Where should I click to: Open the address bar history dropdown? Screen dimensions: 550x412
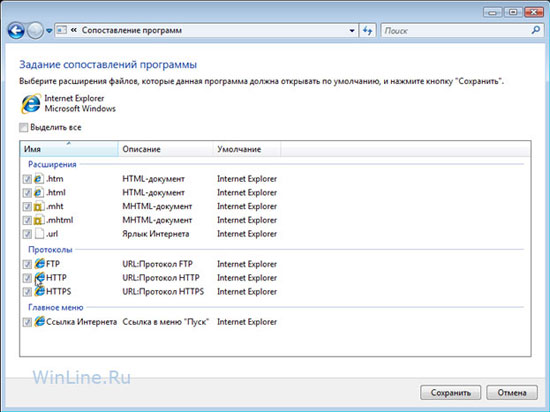pyautogui.click(x=352, y=31)
